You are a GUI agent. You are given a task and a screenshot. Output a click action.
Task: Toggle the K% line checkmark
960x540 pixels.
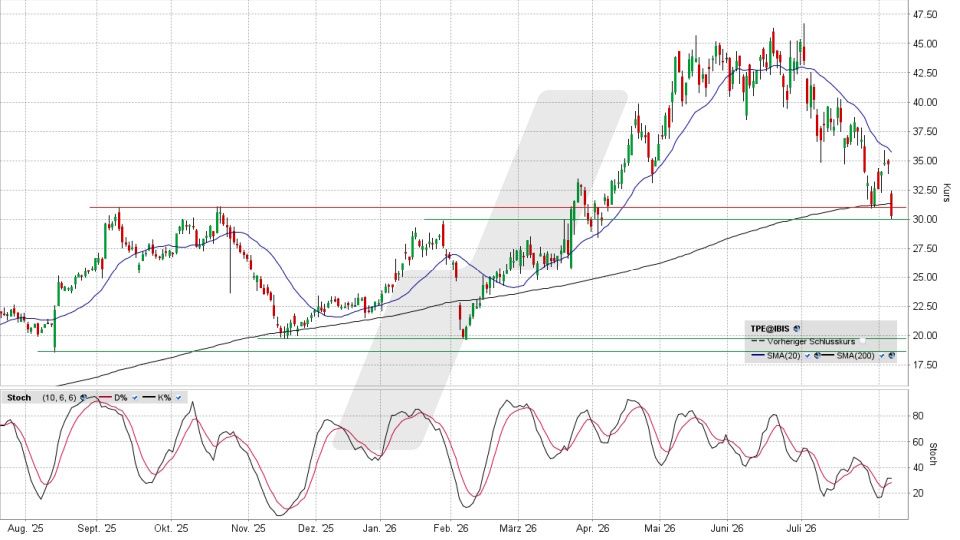pyautogui.click(x=179, y=398)
